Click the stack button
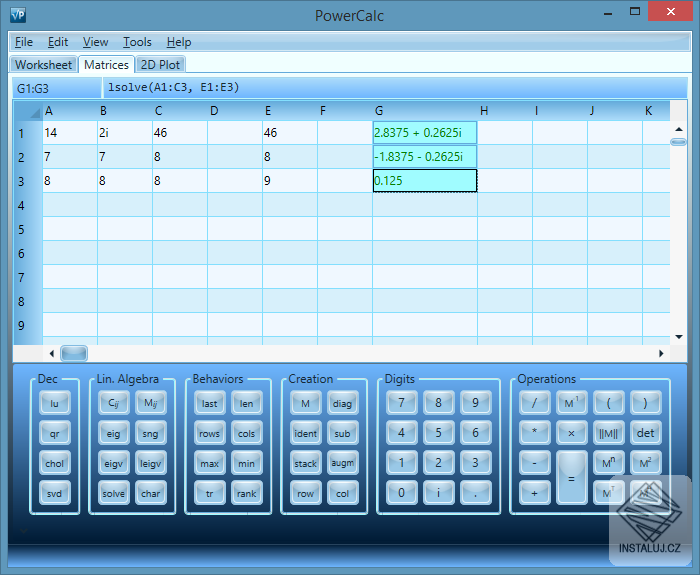This screenshot has height=575, width=700. pyautogui.click(x=305, y=463)
